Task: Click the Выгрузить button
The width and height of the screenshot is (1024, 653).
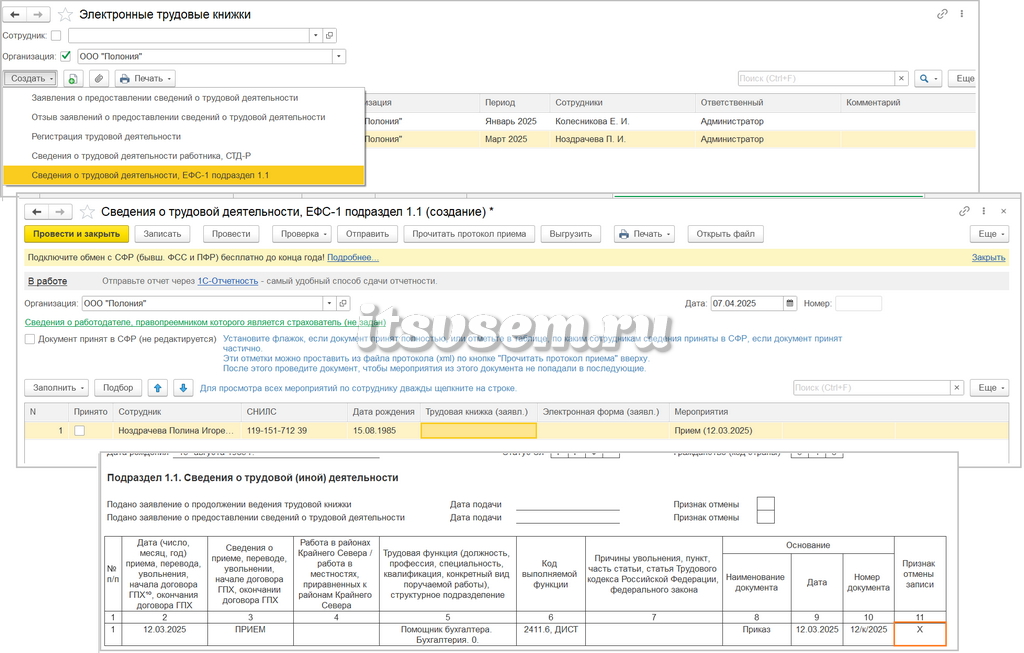Action: point(571,234)
